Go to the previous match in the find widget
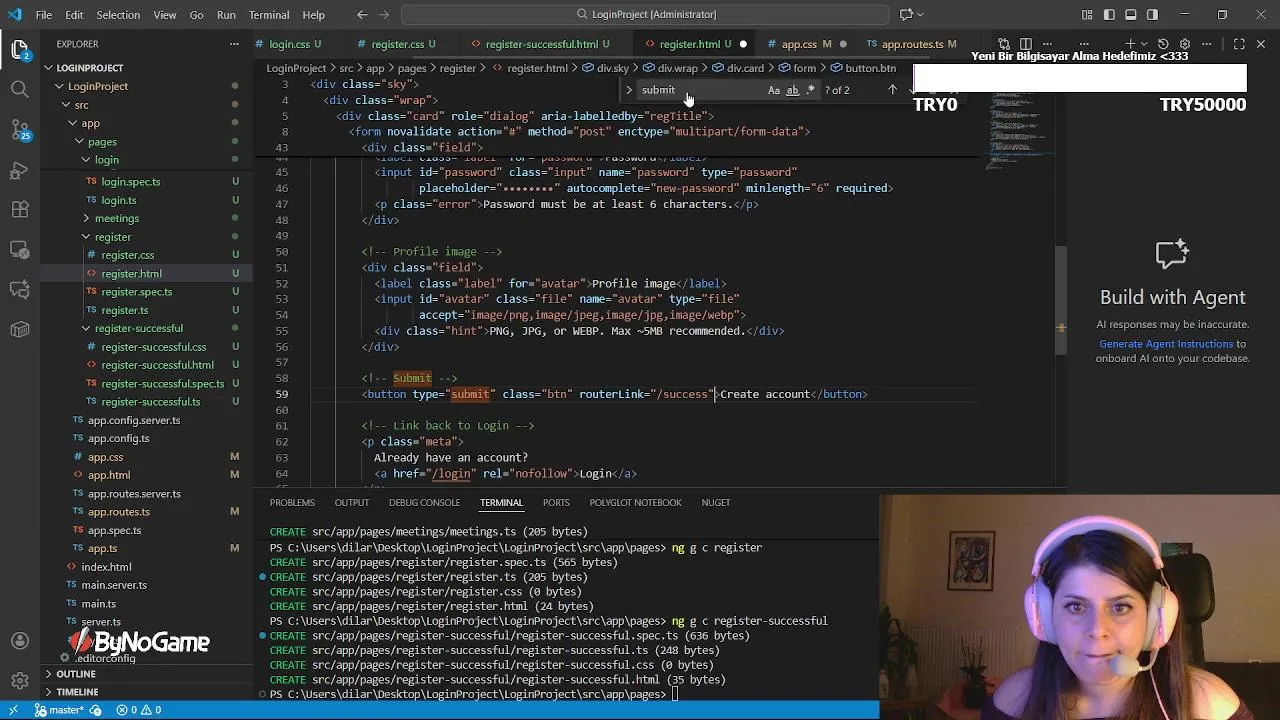This screenshot has width=1280, height=720. click(893, 90)
